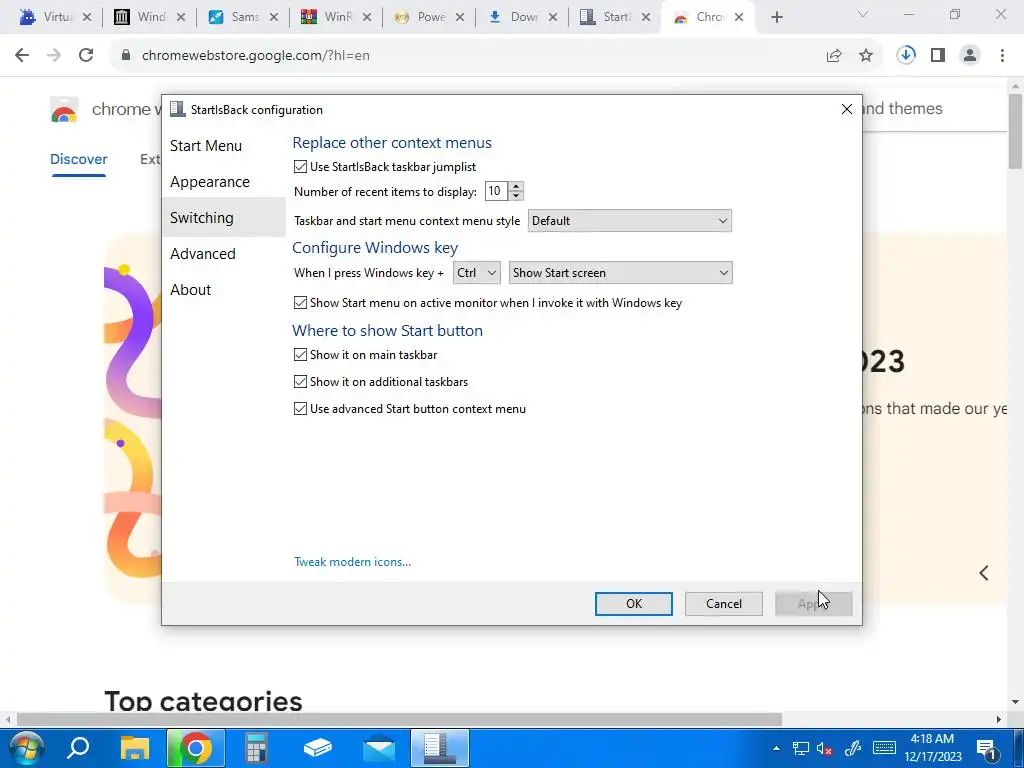Click Cancel in StartIsBack configuration
The width and height of the screenshot is (1024, 768).
point(724,604)
